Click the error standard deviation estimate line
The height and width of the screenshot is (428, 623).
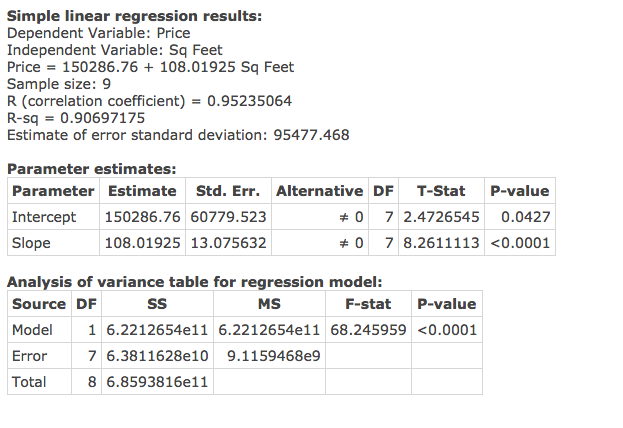click(178, 135)
